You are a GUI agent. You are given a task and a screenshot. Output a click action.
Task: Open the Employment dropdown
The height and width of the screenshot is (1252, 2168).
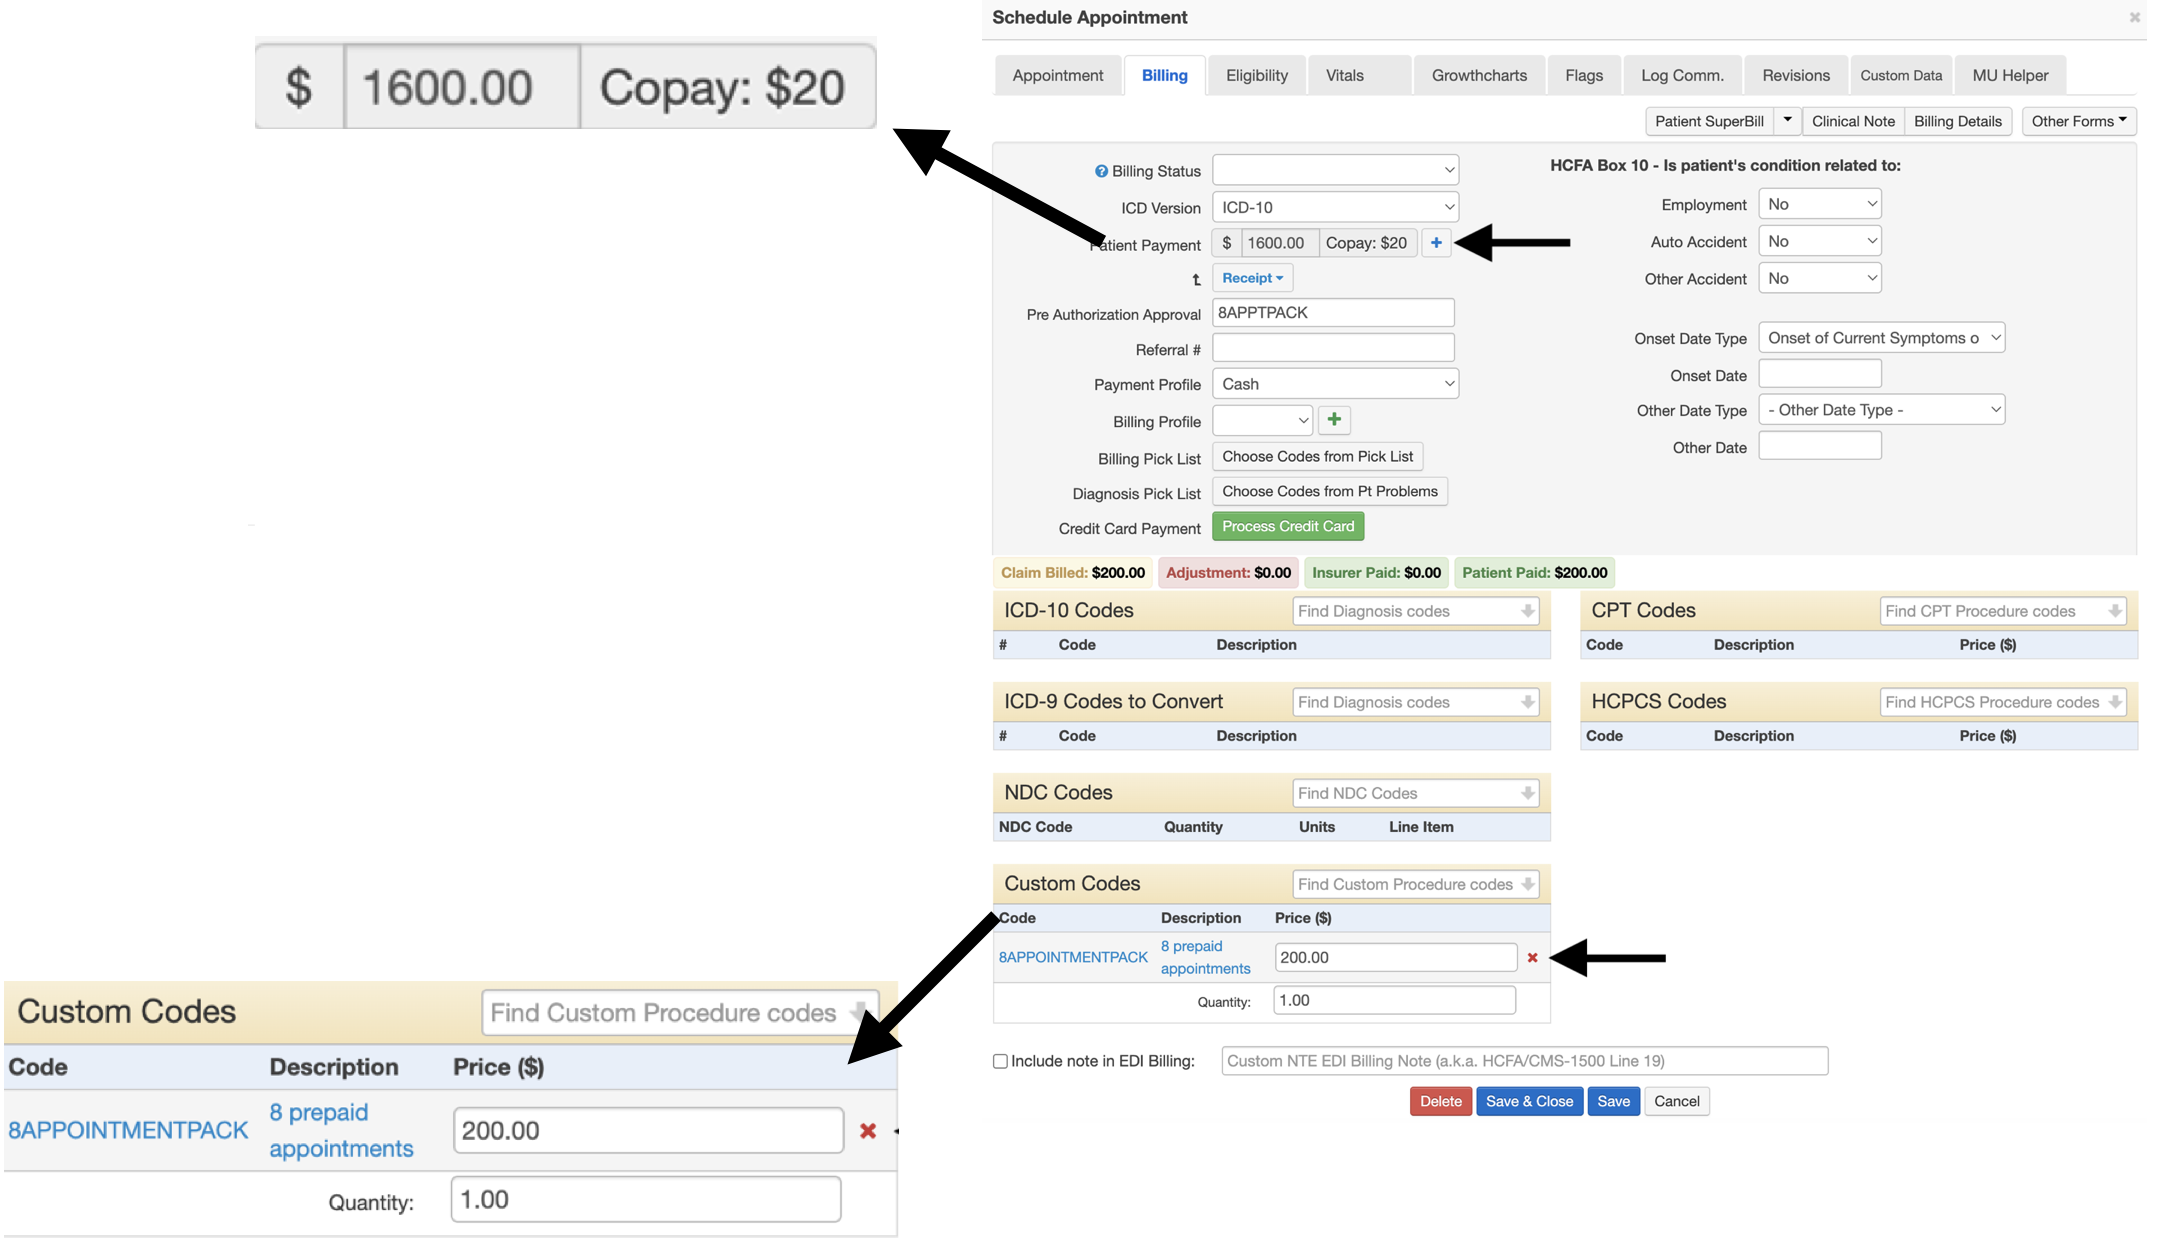point(1819,204)
